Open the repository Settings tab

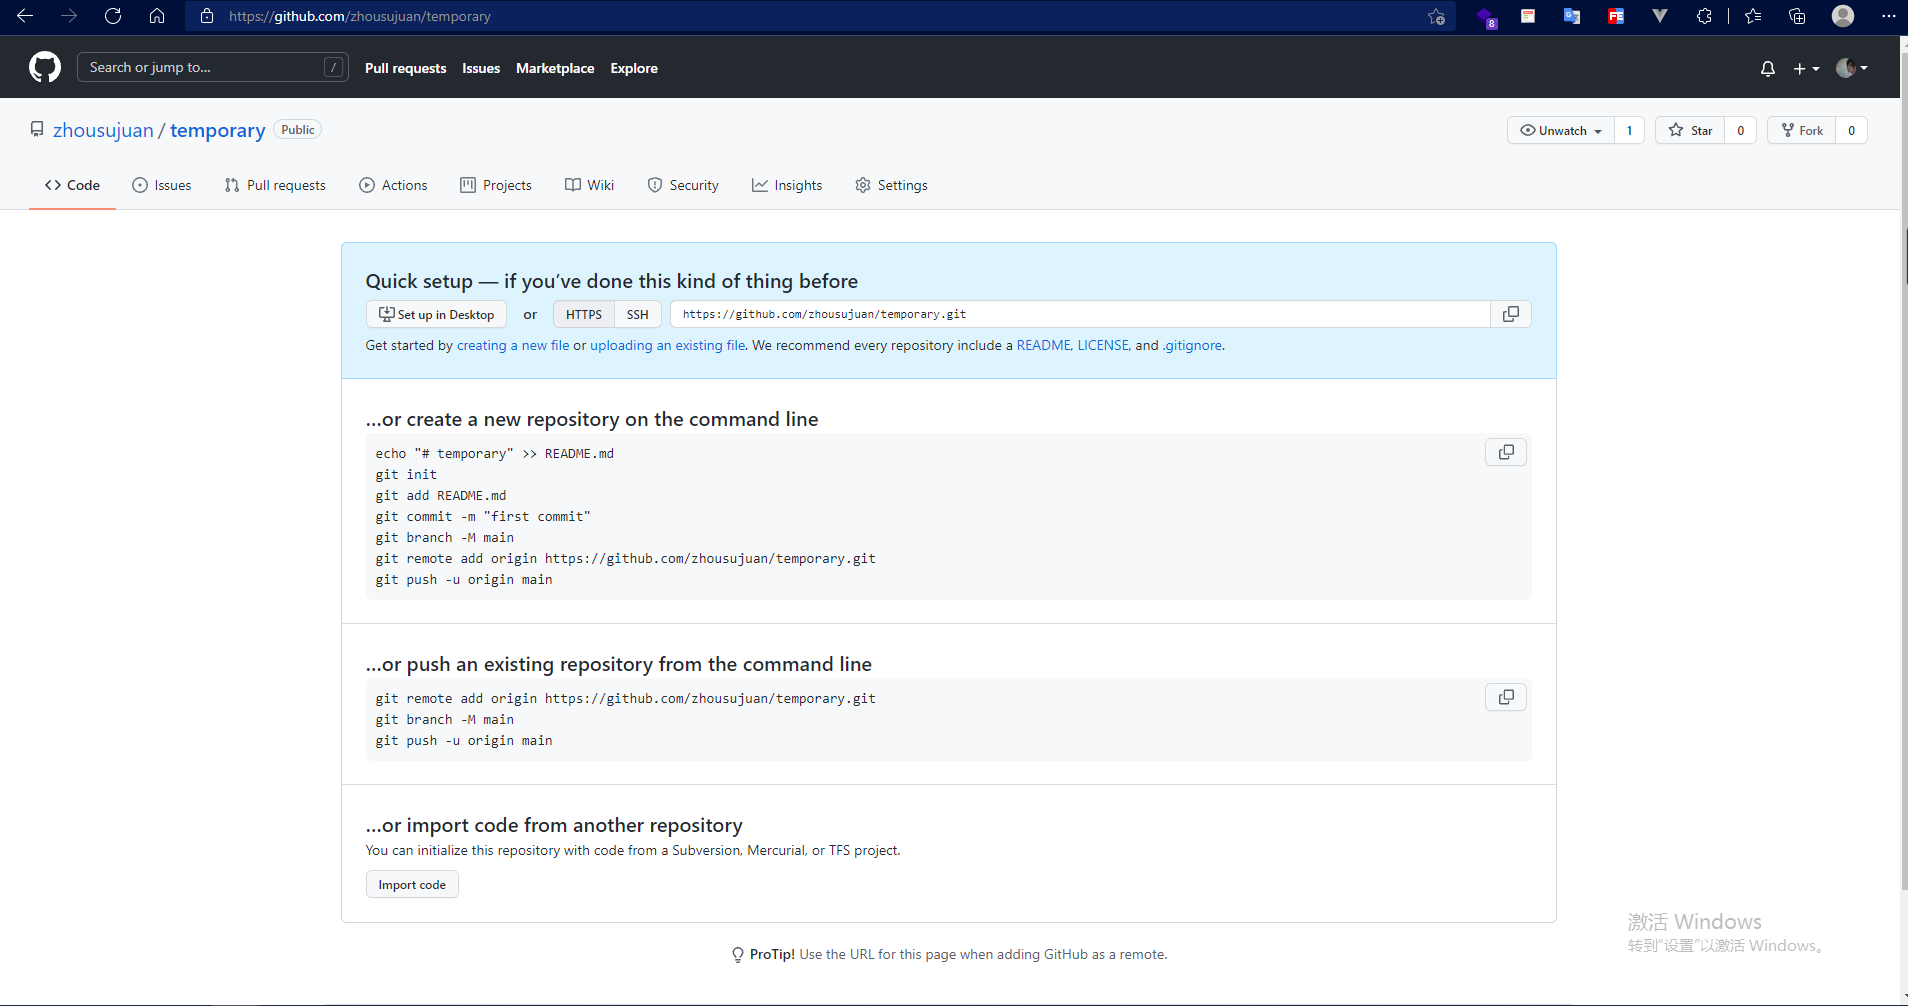(x=891, y=185)
